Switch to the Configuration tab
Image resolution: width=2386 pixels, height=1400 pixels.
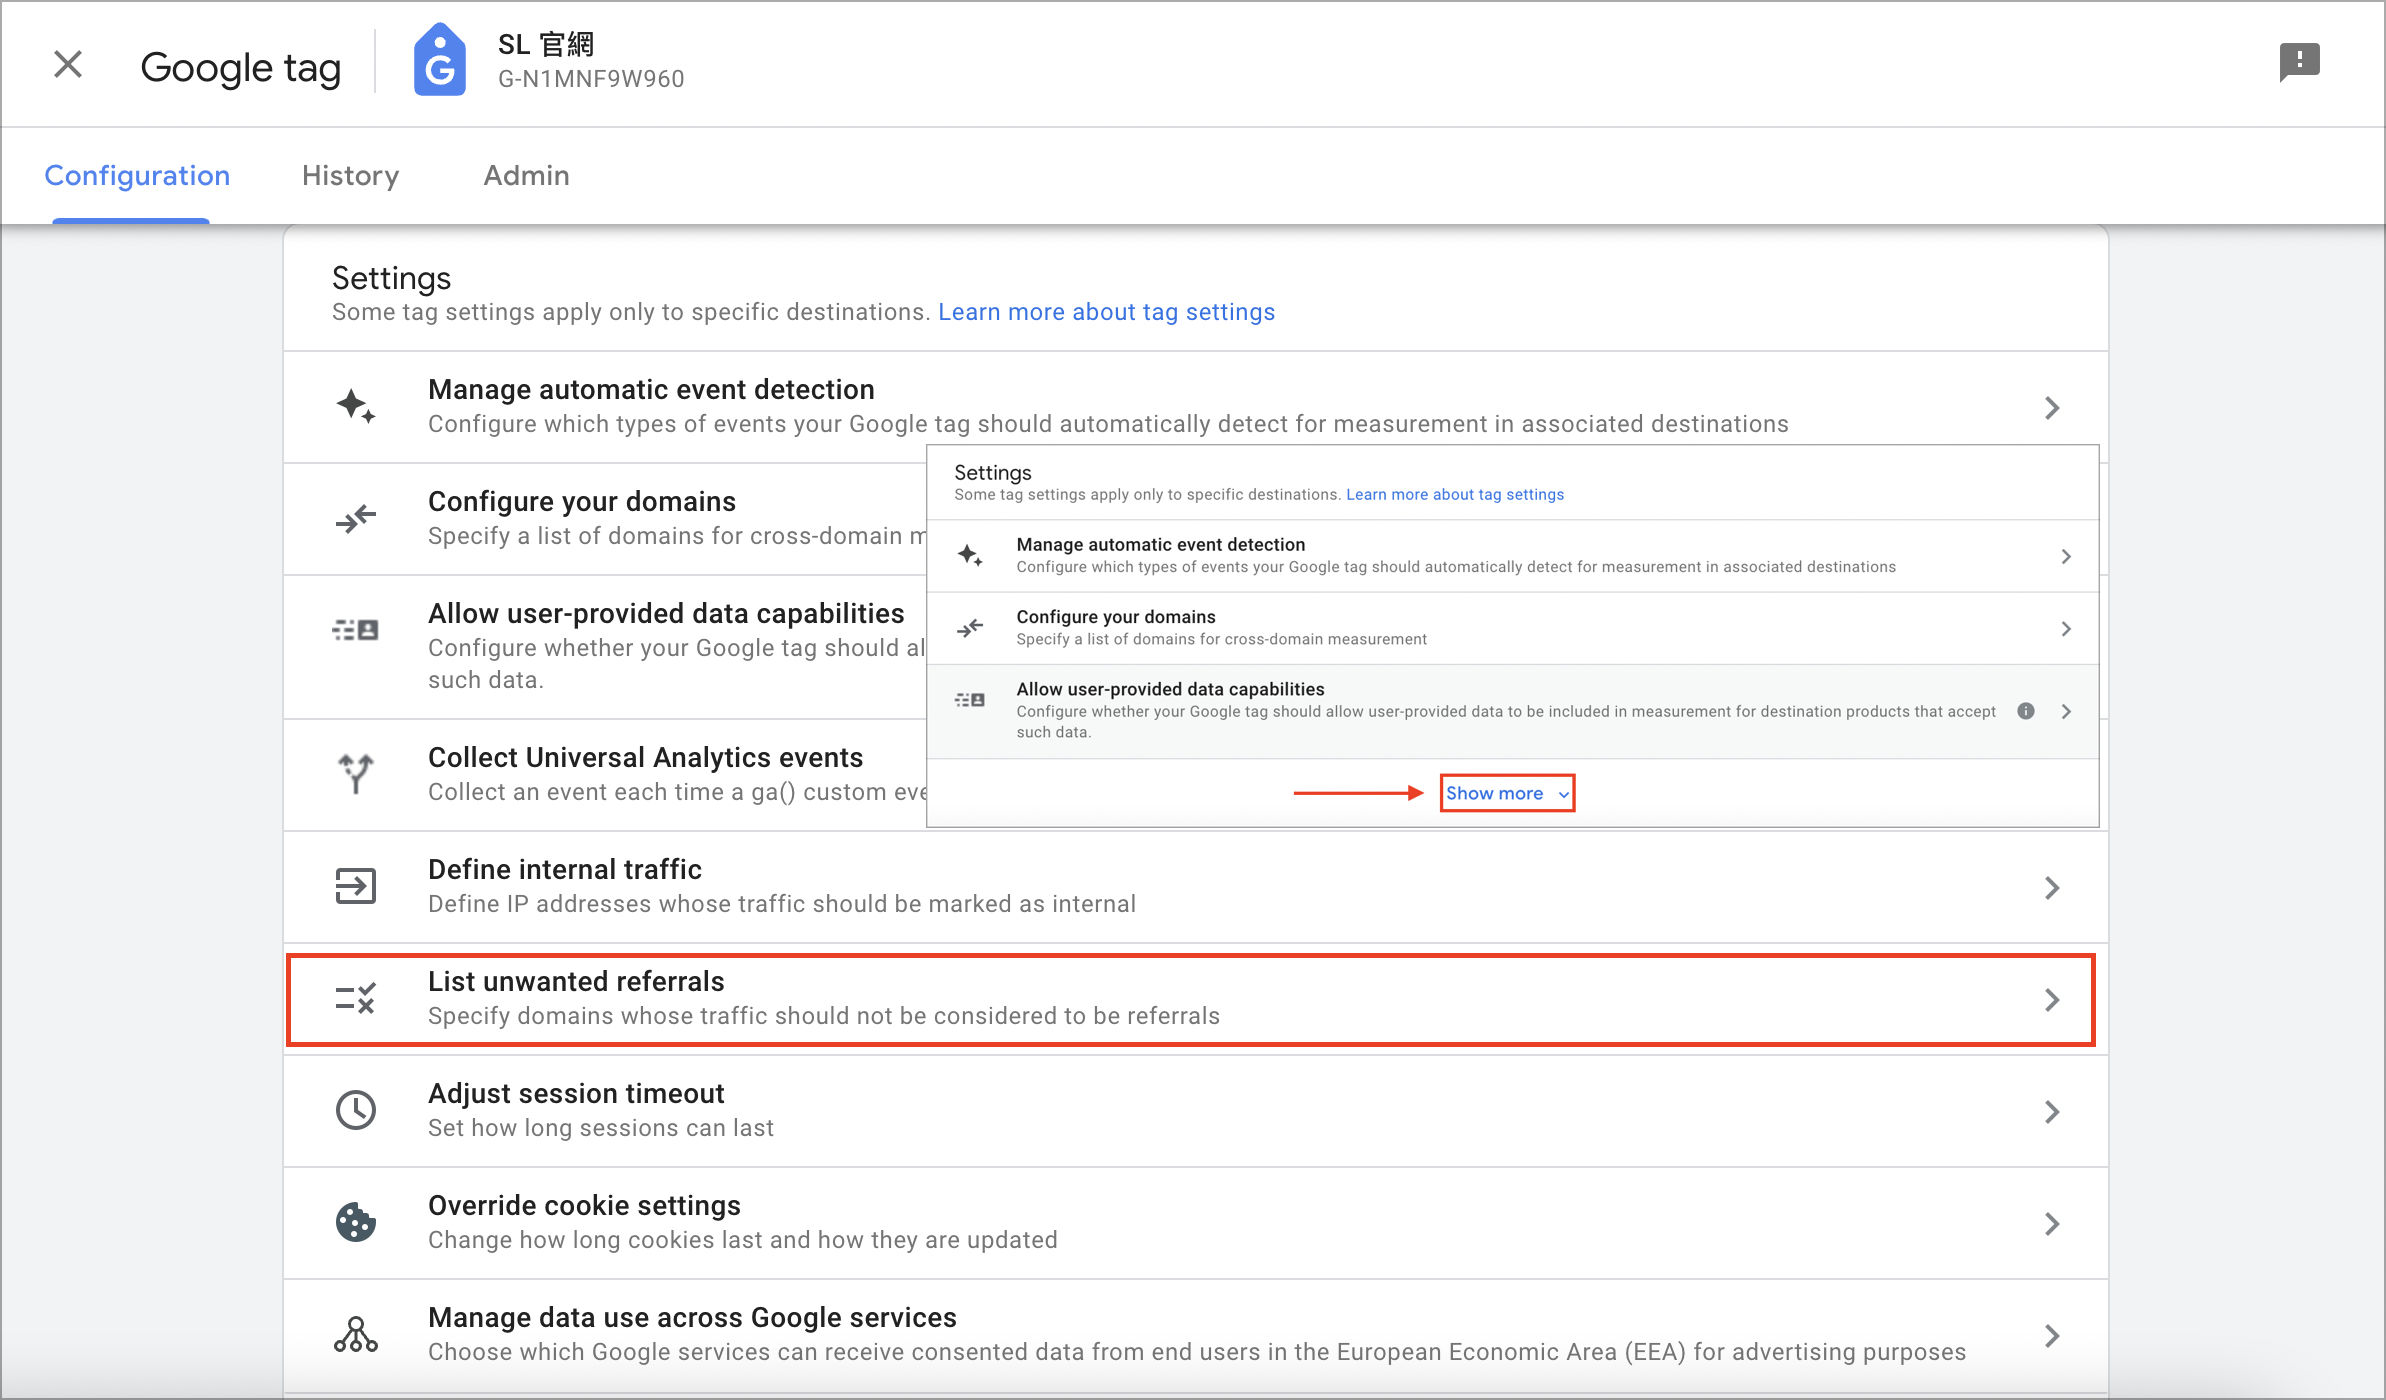tap(137, 175)
